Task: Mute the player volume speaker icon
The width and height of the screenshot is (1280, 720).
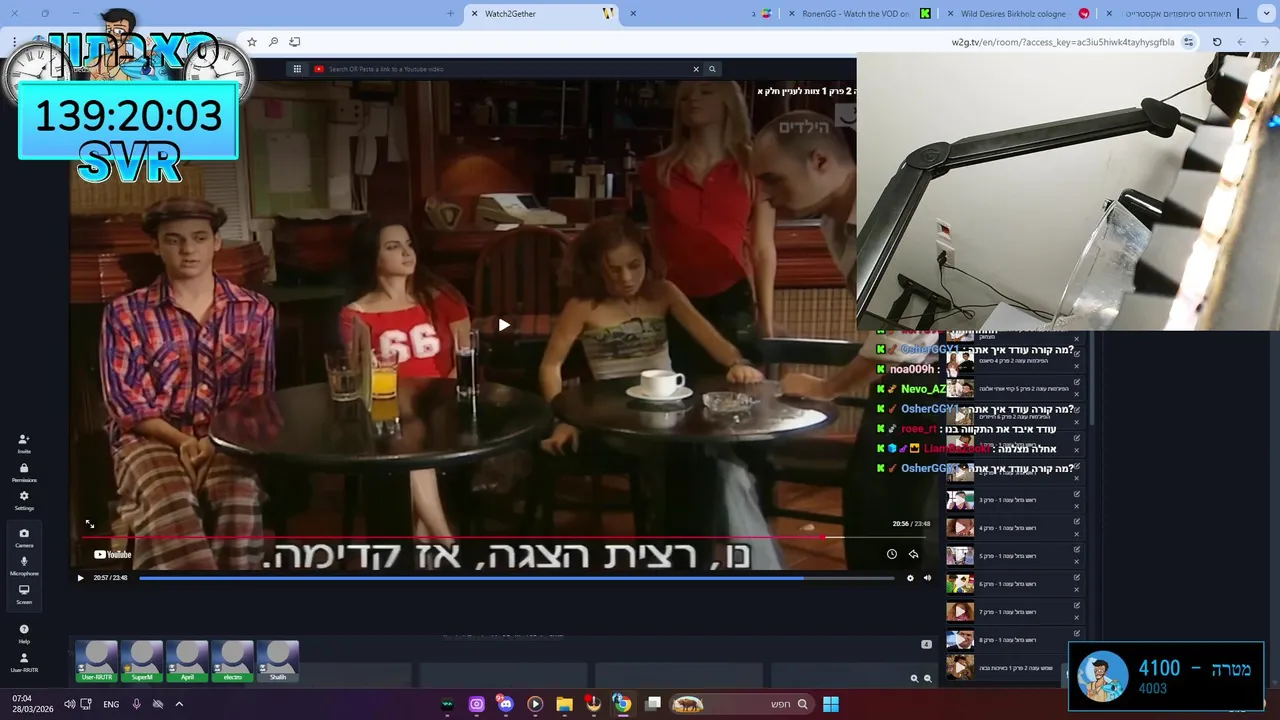Action: pyautogui.click(x=927, y=578)
